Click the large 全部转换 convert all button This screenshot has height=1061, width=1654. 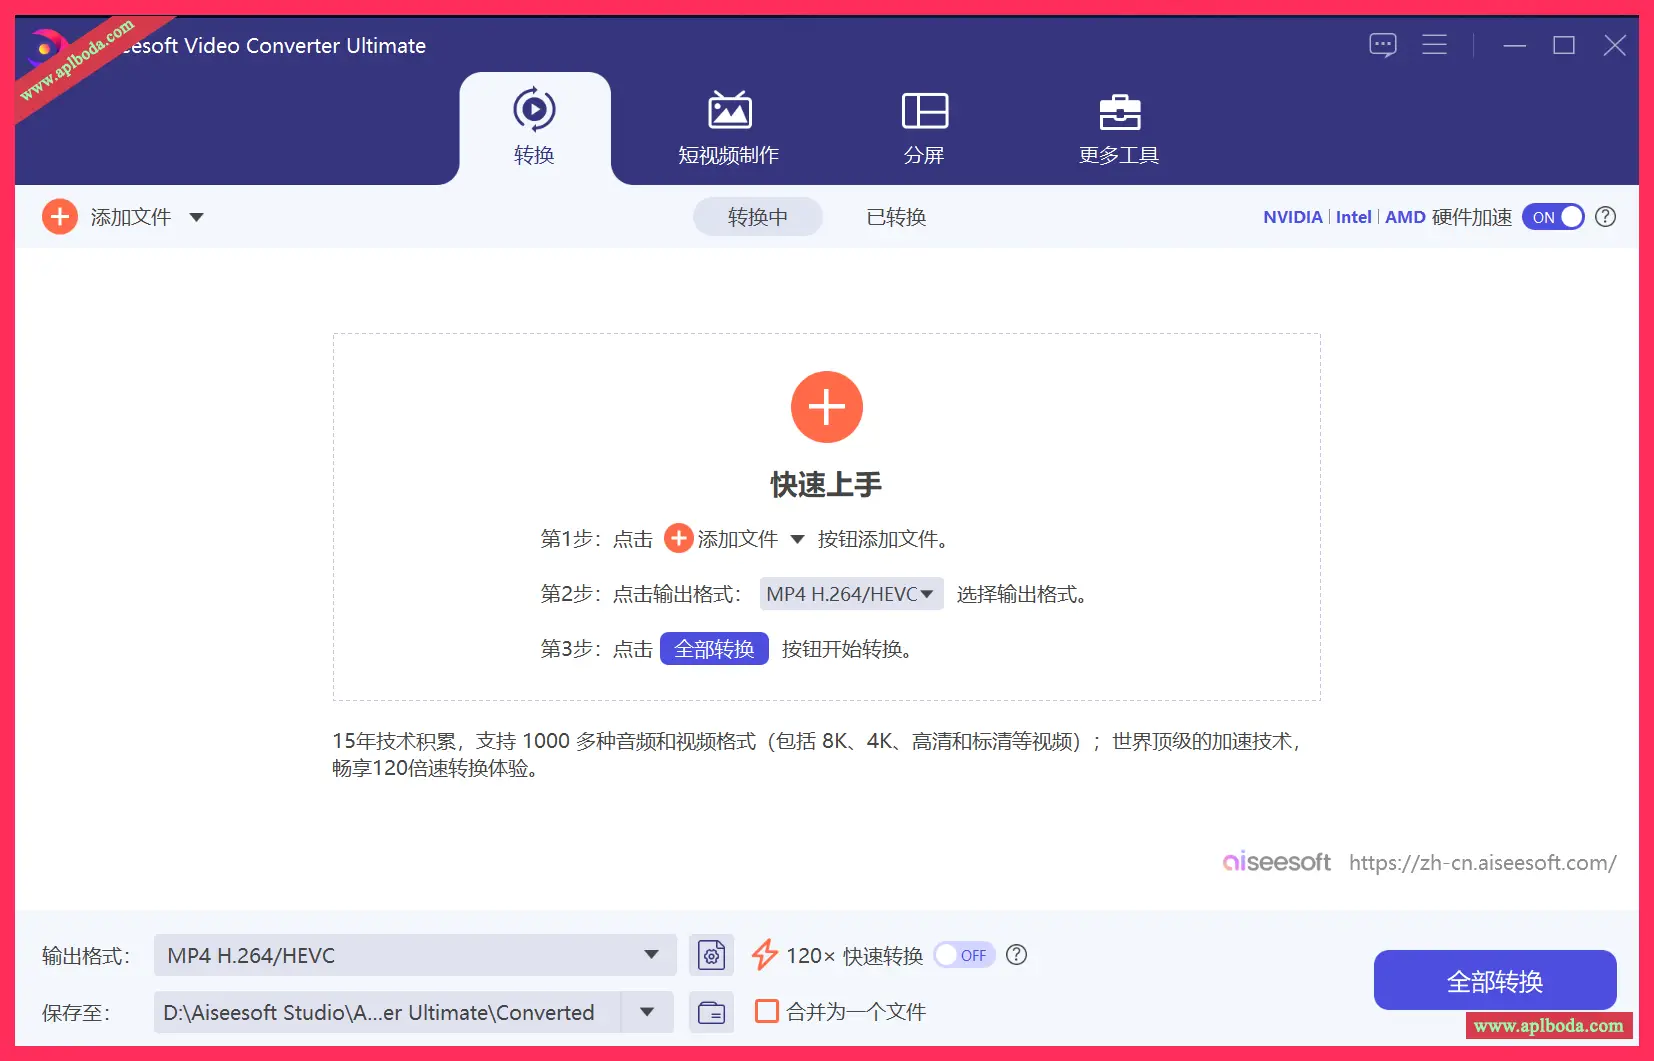[1495, 981]
